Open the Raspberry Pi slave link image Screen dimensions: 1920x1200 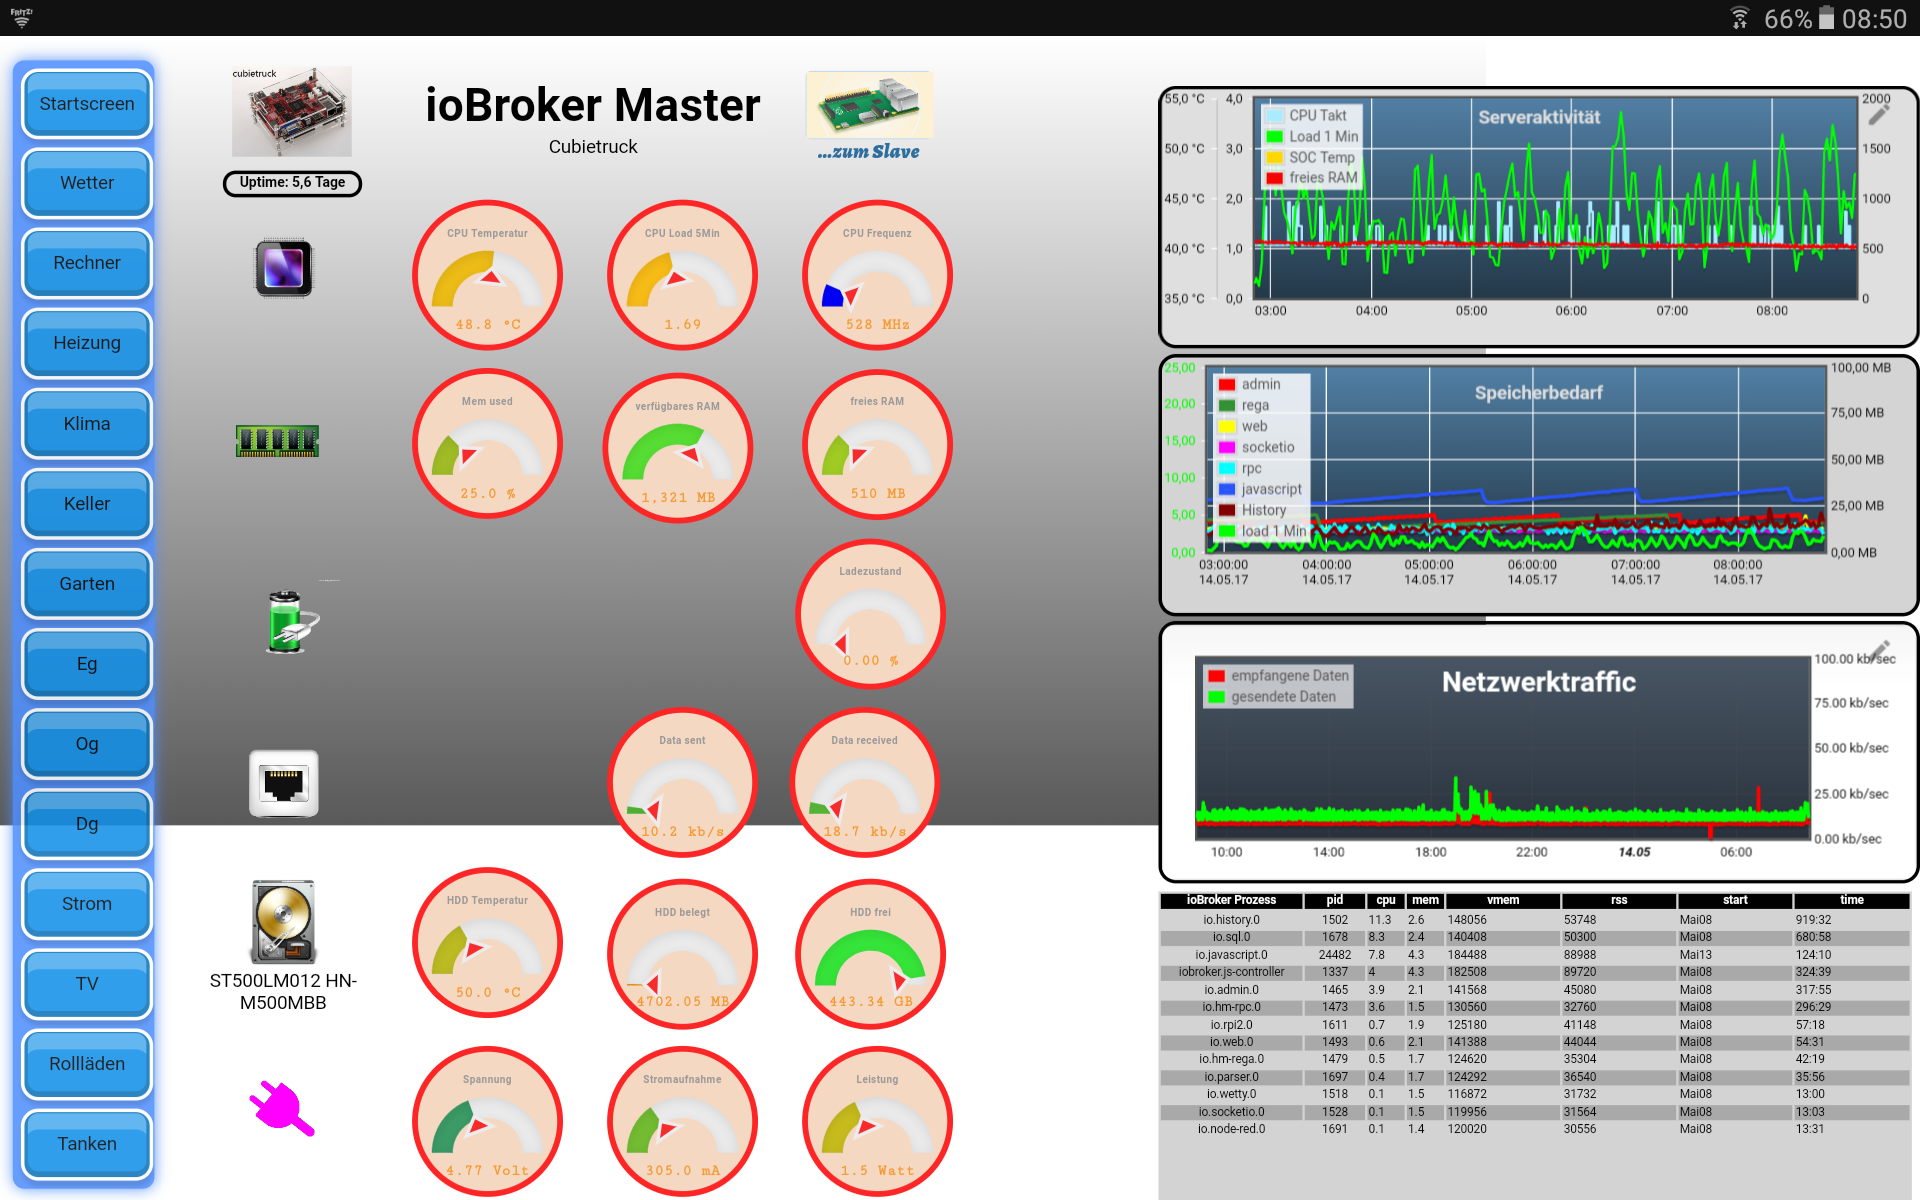point(869,105)
